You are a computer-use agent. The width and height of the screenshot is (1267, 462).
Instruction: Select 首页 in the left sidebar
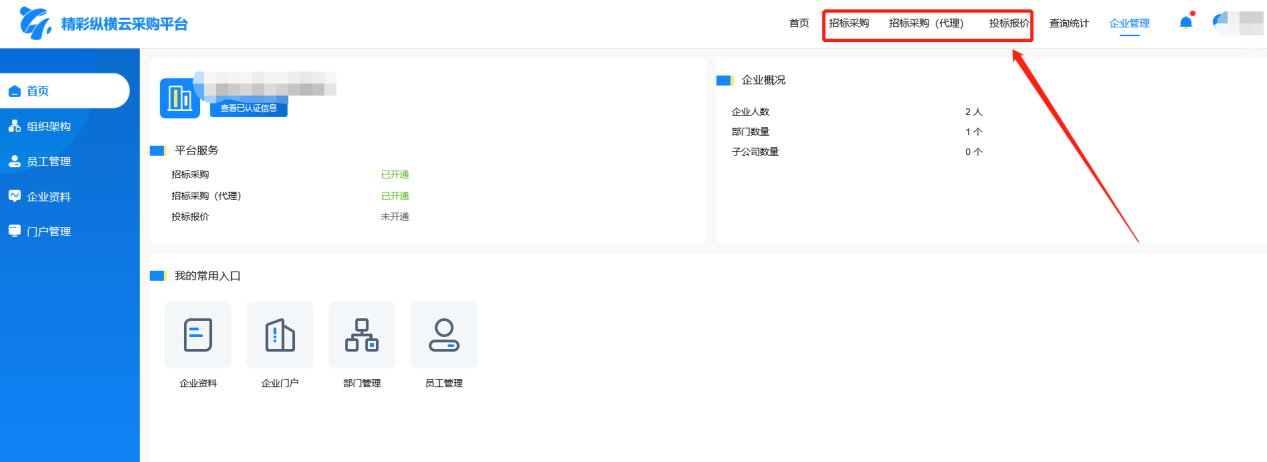pyautogui.click(x=64, y=91)
